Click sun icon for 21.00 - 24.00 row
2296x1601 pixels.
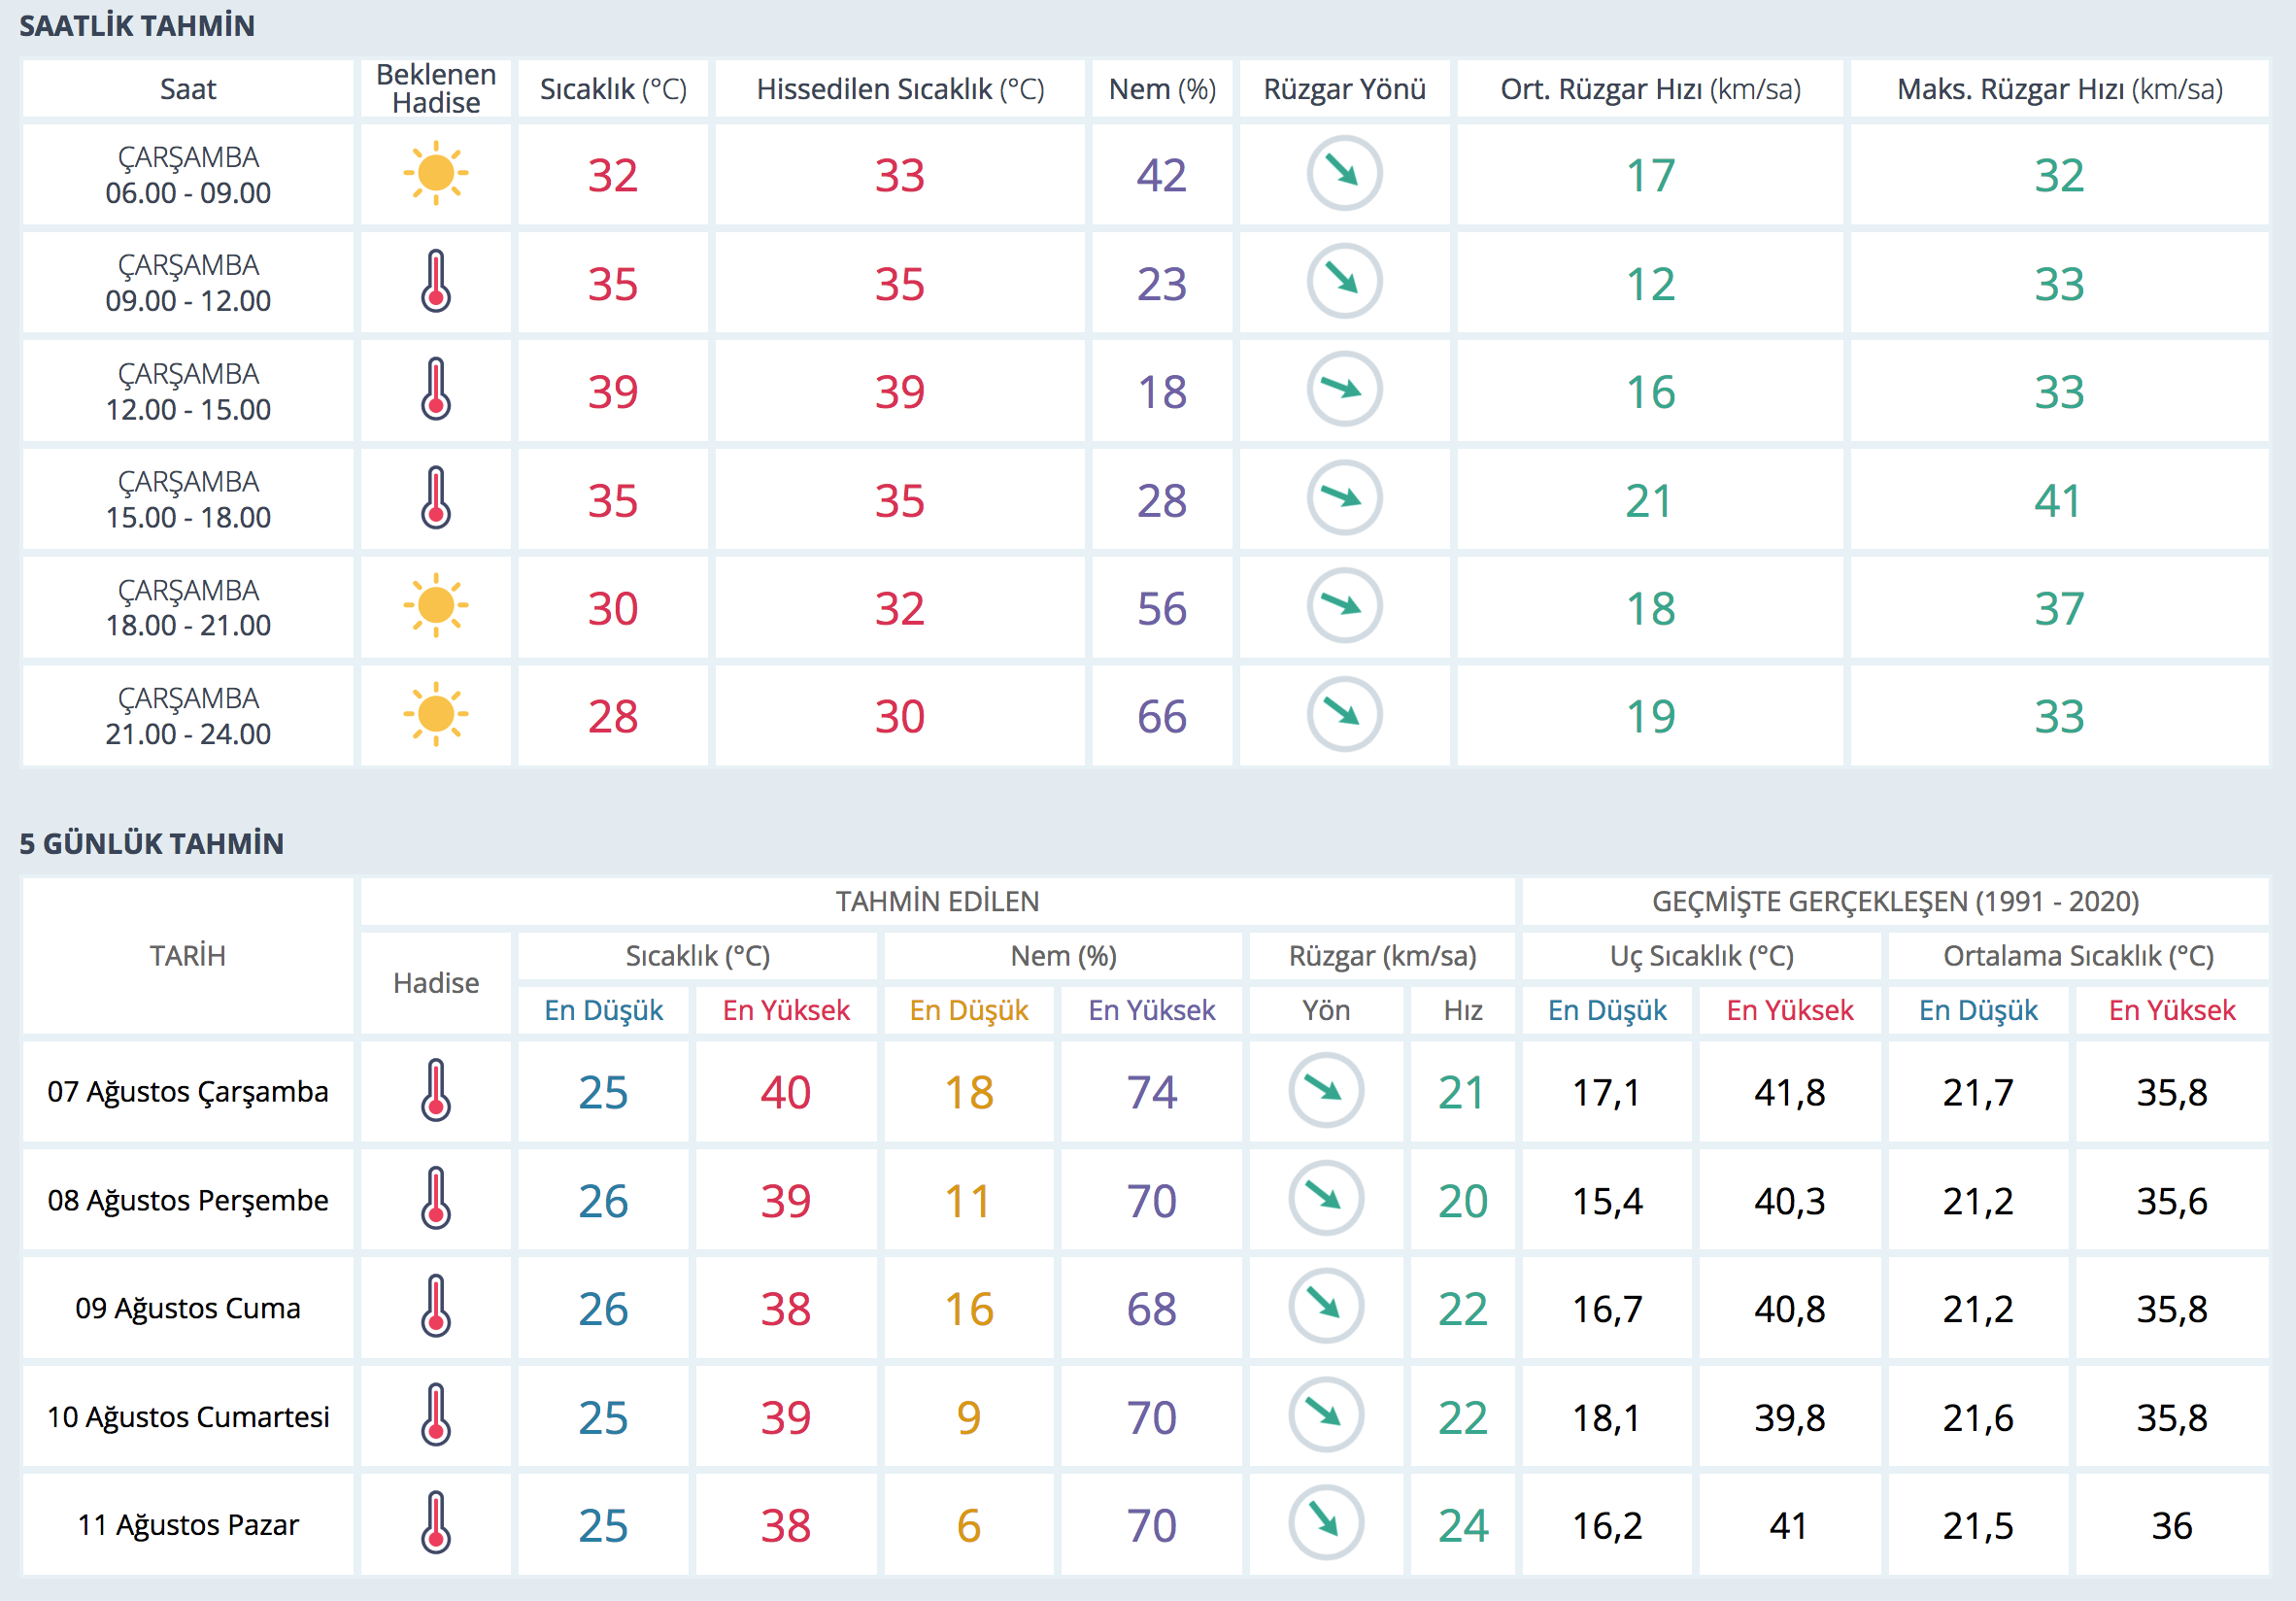435,714
